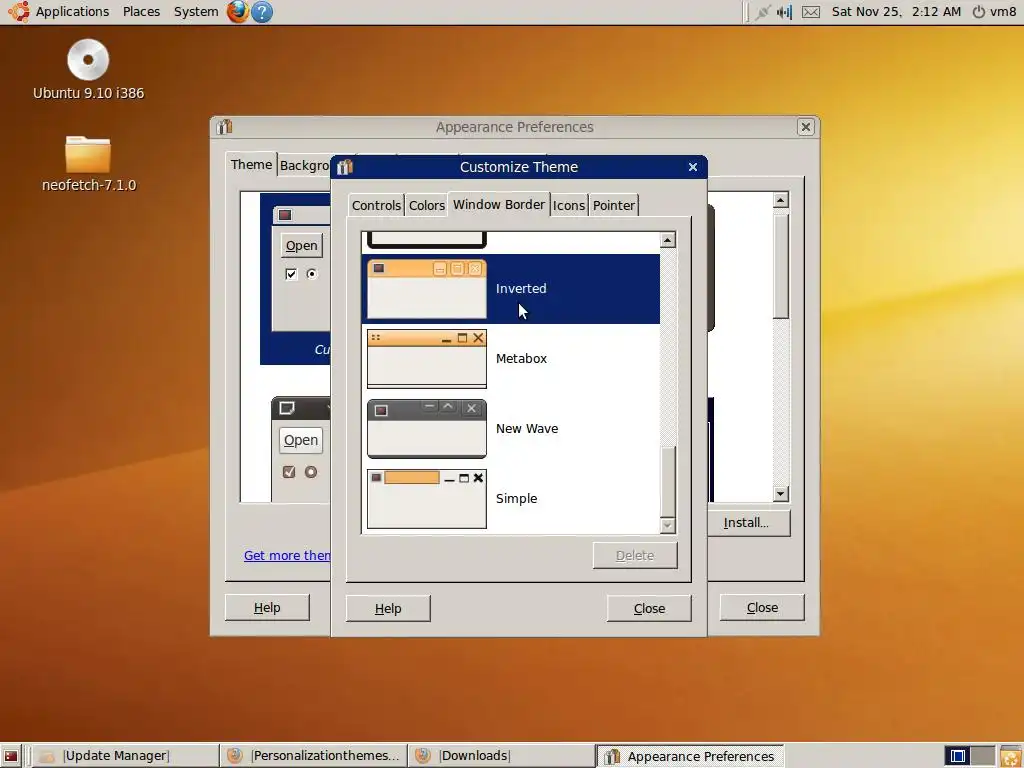The width and height of the screenshot is (1024, 768).
Task: Select the Simple window border thumbnail
Action: point(426,498)
